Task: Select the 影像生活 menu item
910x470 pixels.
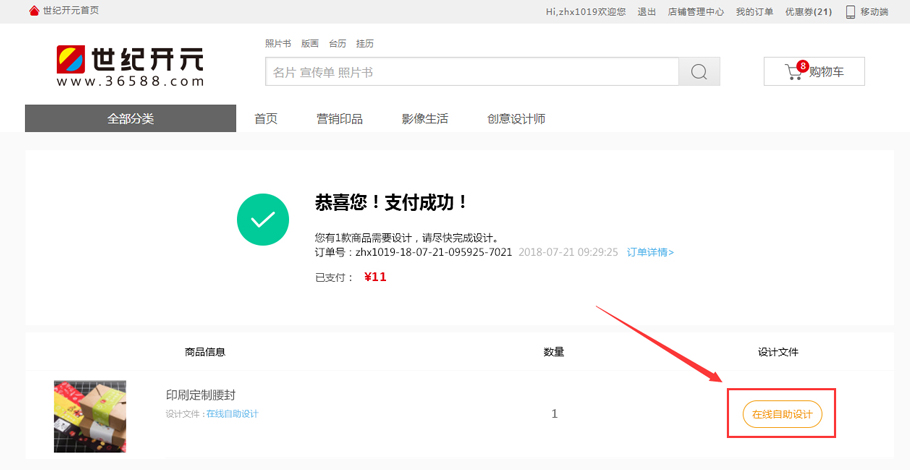Action: point(425,118)
